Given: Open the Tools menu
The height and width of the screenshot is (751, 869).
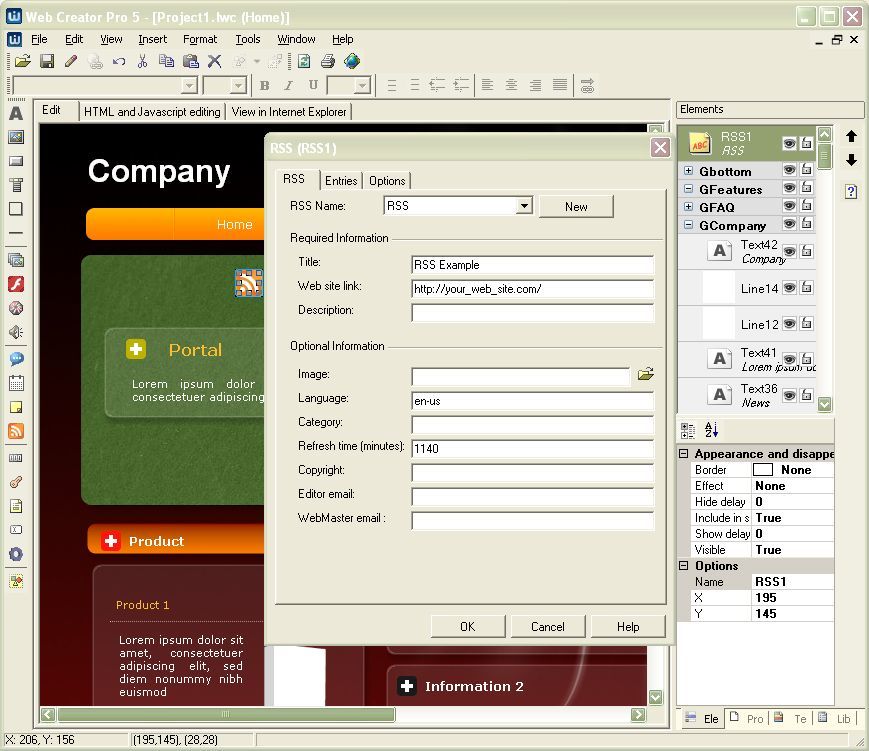Looking at the screenshot, I should point(248,39).
